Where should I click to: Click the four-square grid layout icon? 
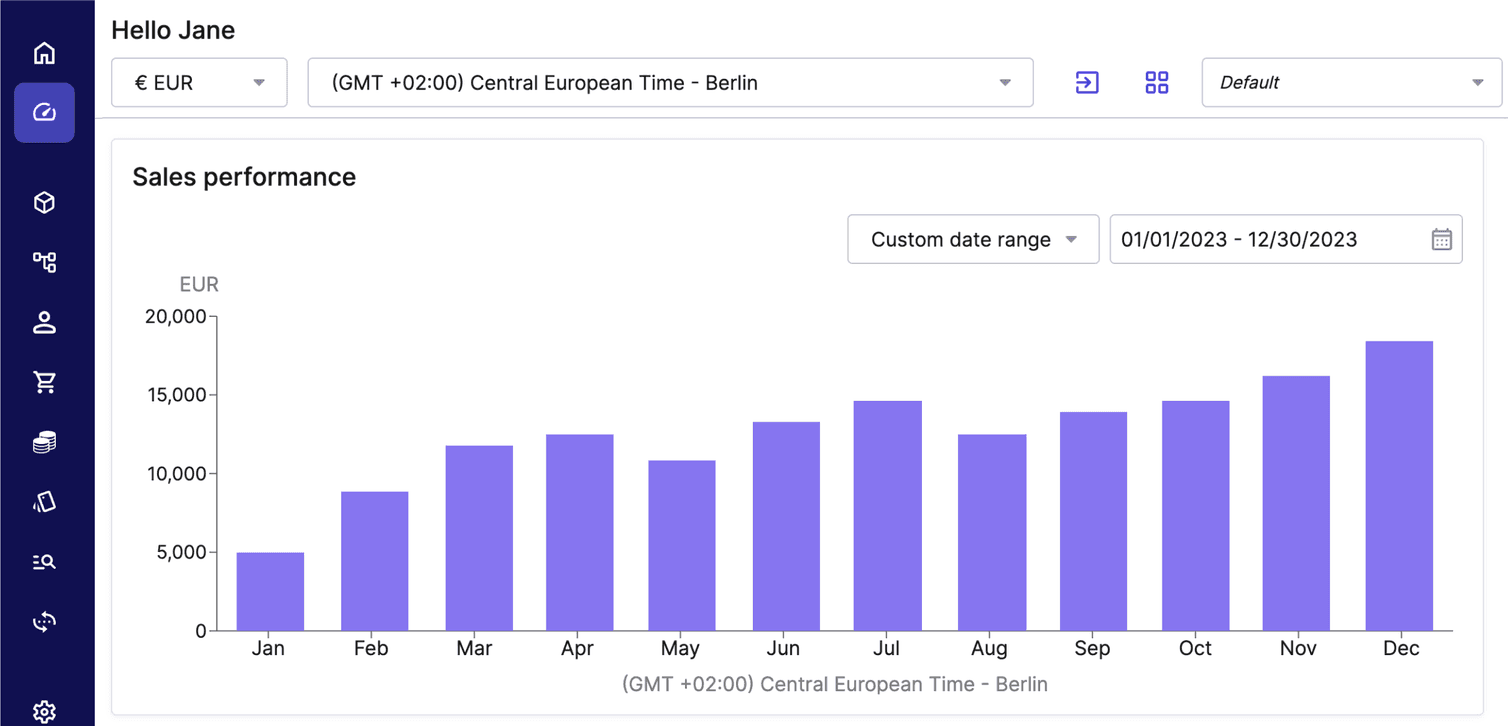(x=1157, y=83)
